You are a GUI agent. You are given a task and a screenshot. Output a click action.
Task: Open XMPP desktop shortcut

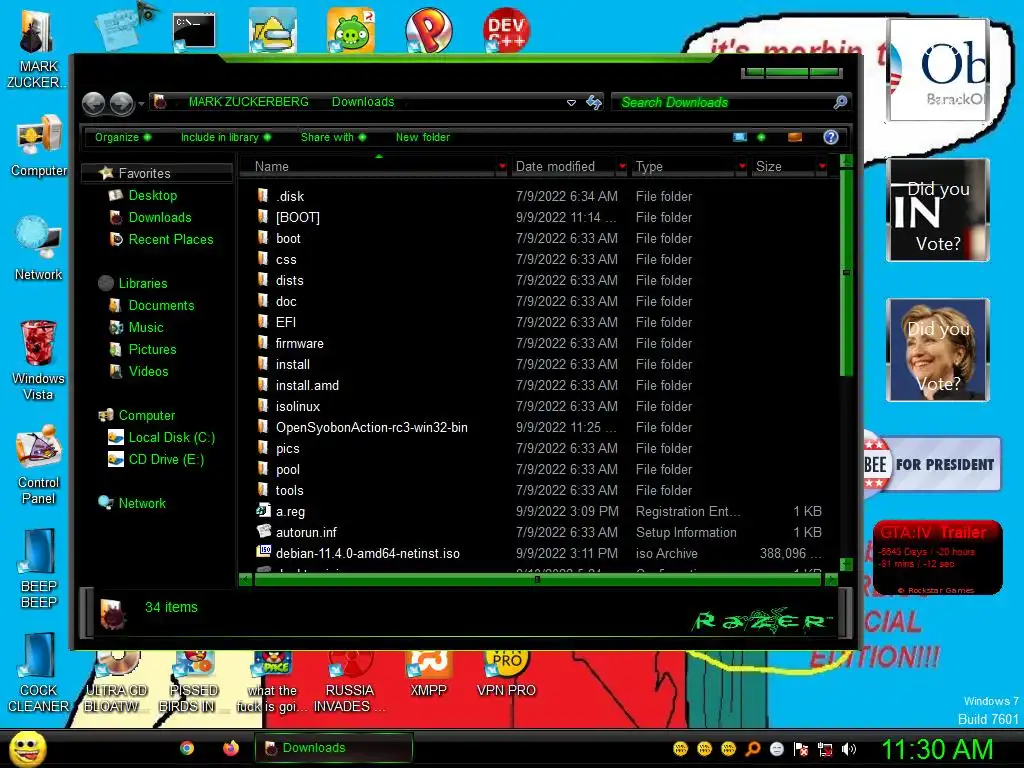point(428,674)
